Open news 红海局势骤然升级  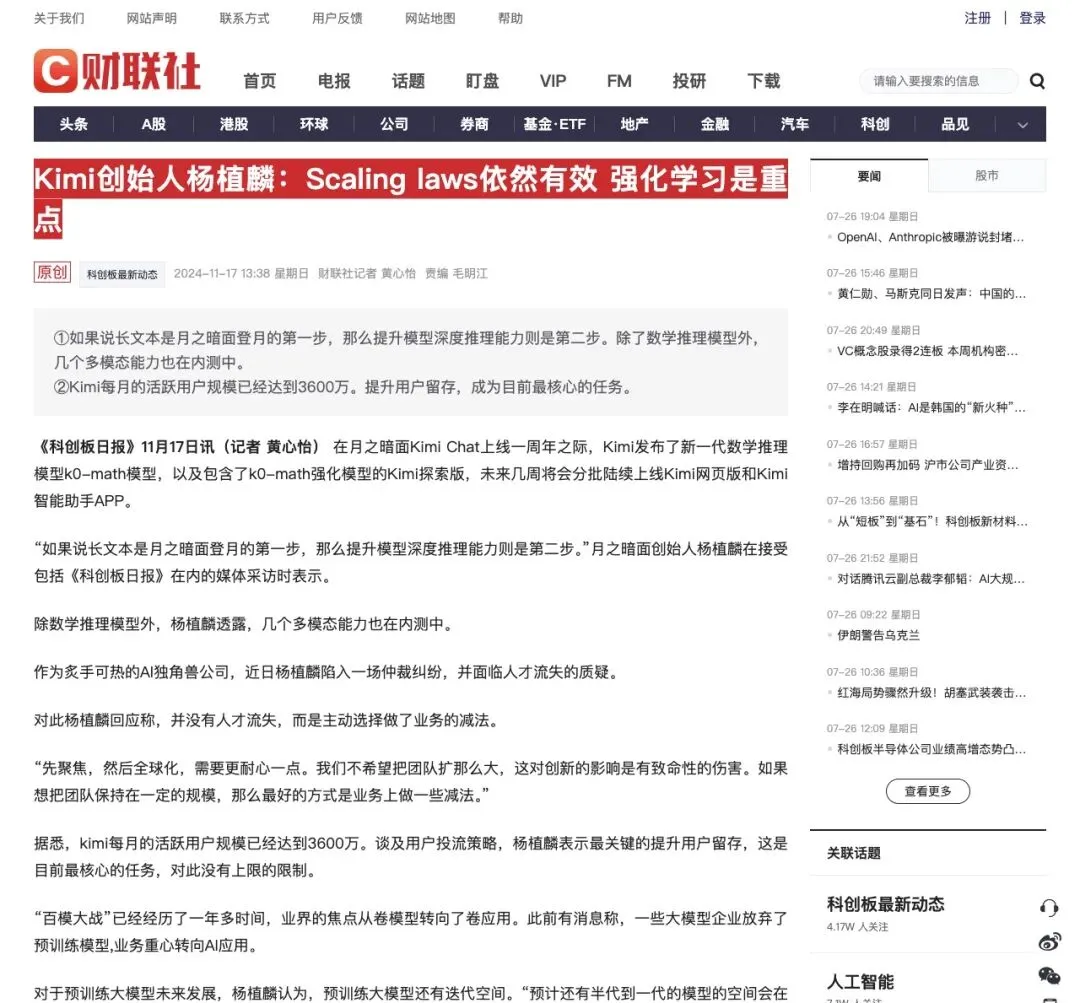[x=931, y=692]
